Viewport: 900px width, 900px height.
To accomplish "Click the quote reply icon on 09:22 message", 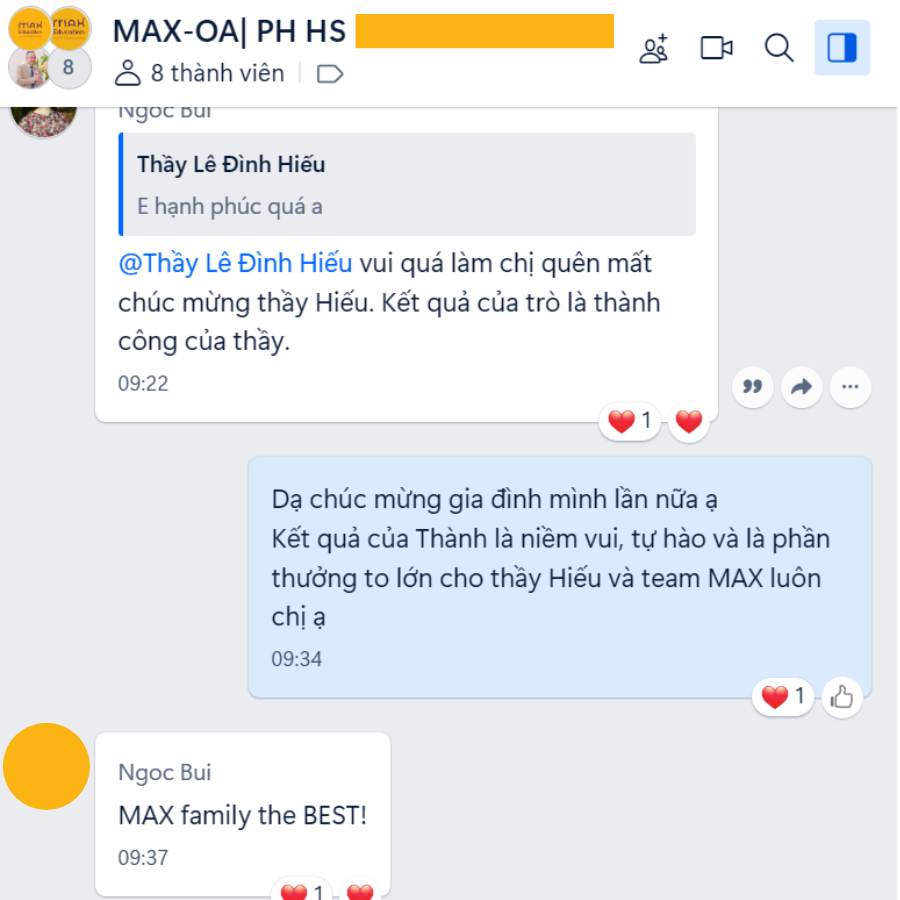I will click(x=752, y=387).
